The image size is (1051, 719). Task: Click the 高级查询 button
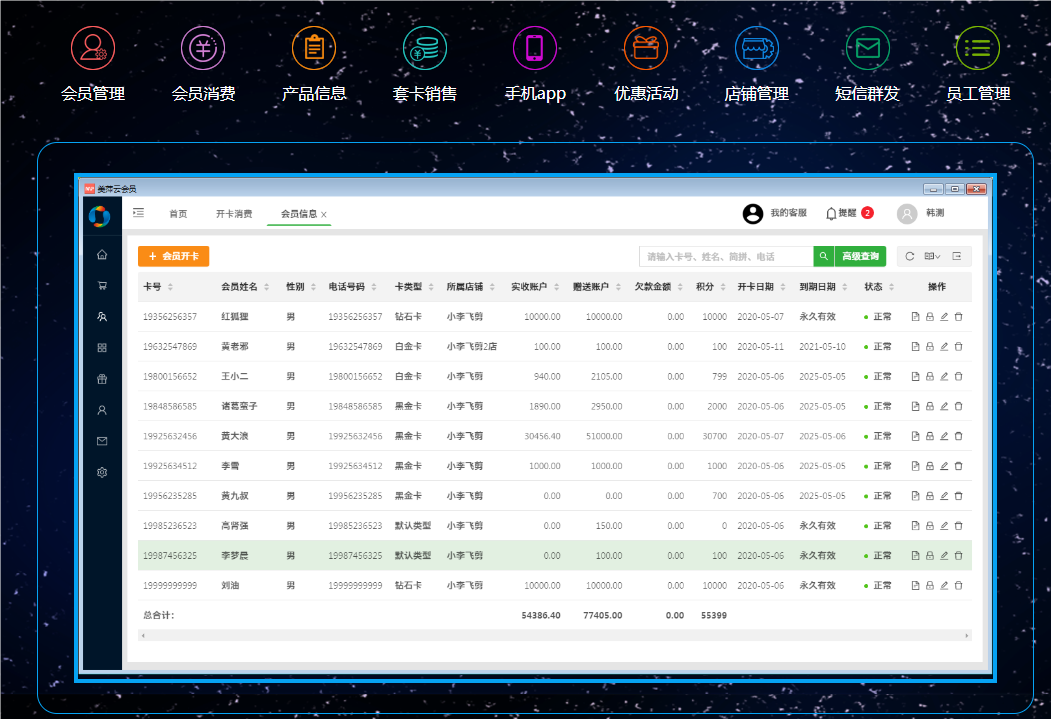860,256
